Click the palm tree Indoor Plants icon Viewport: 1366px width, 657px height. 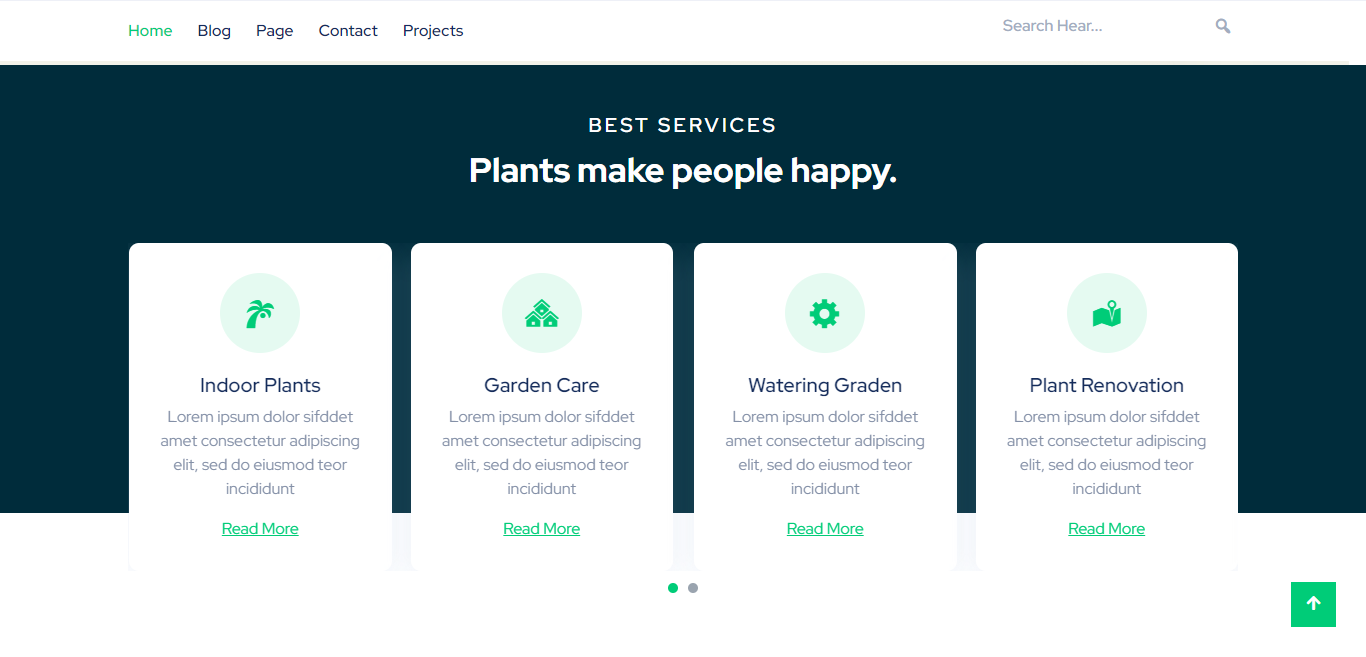[260, 314]
